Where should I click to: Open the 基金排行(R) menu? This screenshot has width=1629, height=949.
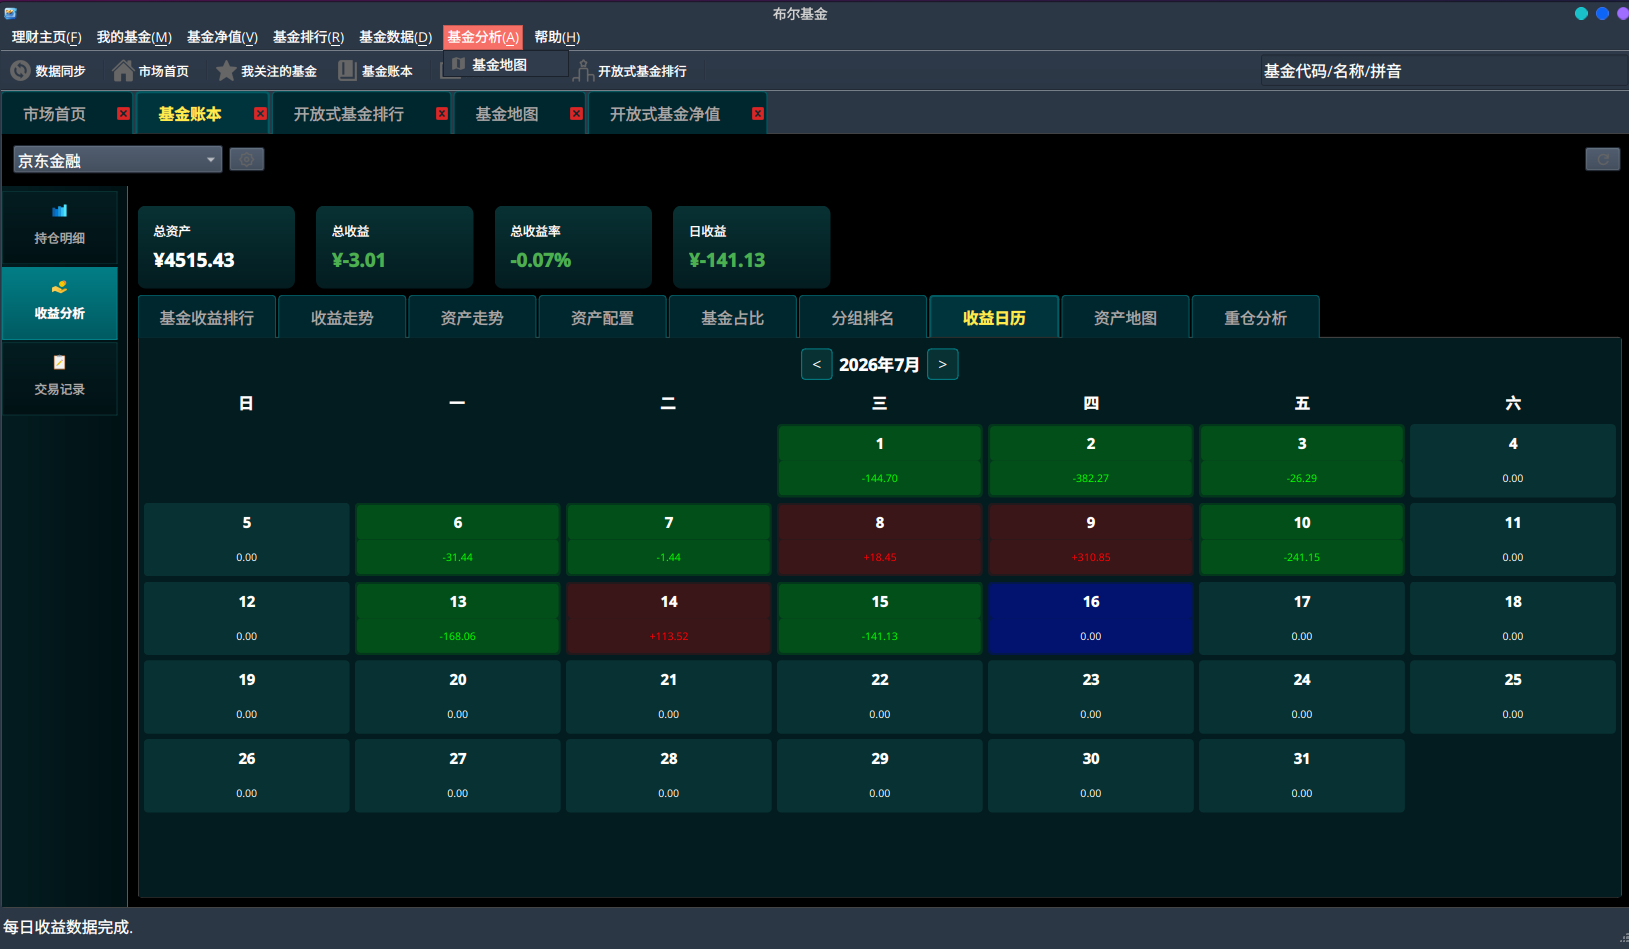(x=308, y=37)
